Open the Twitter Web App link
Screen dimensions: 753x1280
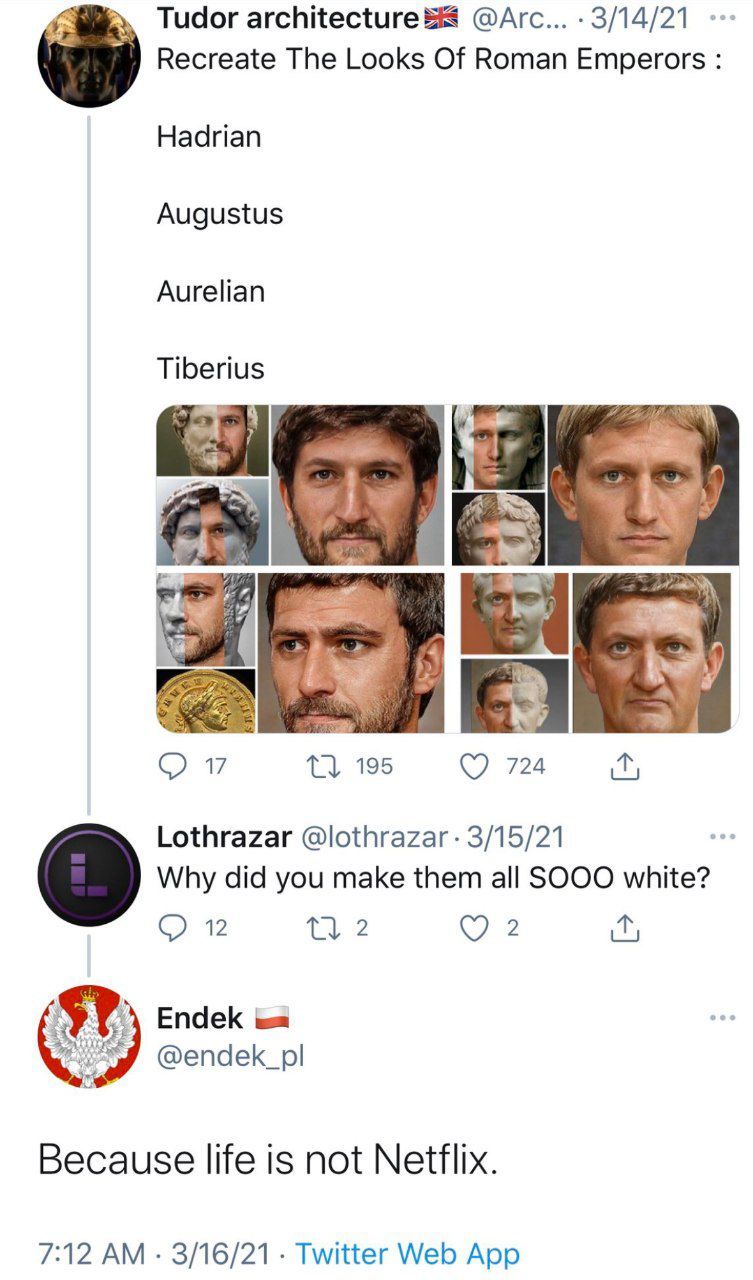tap(408, 1253)
